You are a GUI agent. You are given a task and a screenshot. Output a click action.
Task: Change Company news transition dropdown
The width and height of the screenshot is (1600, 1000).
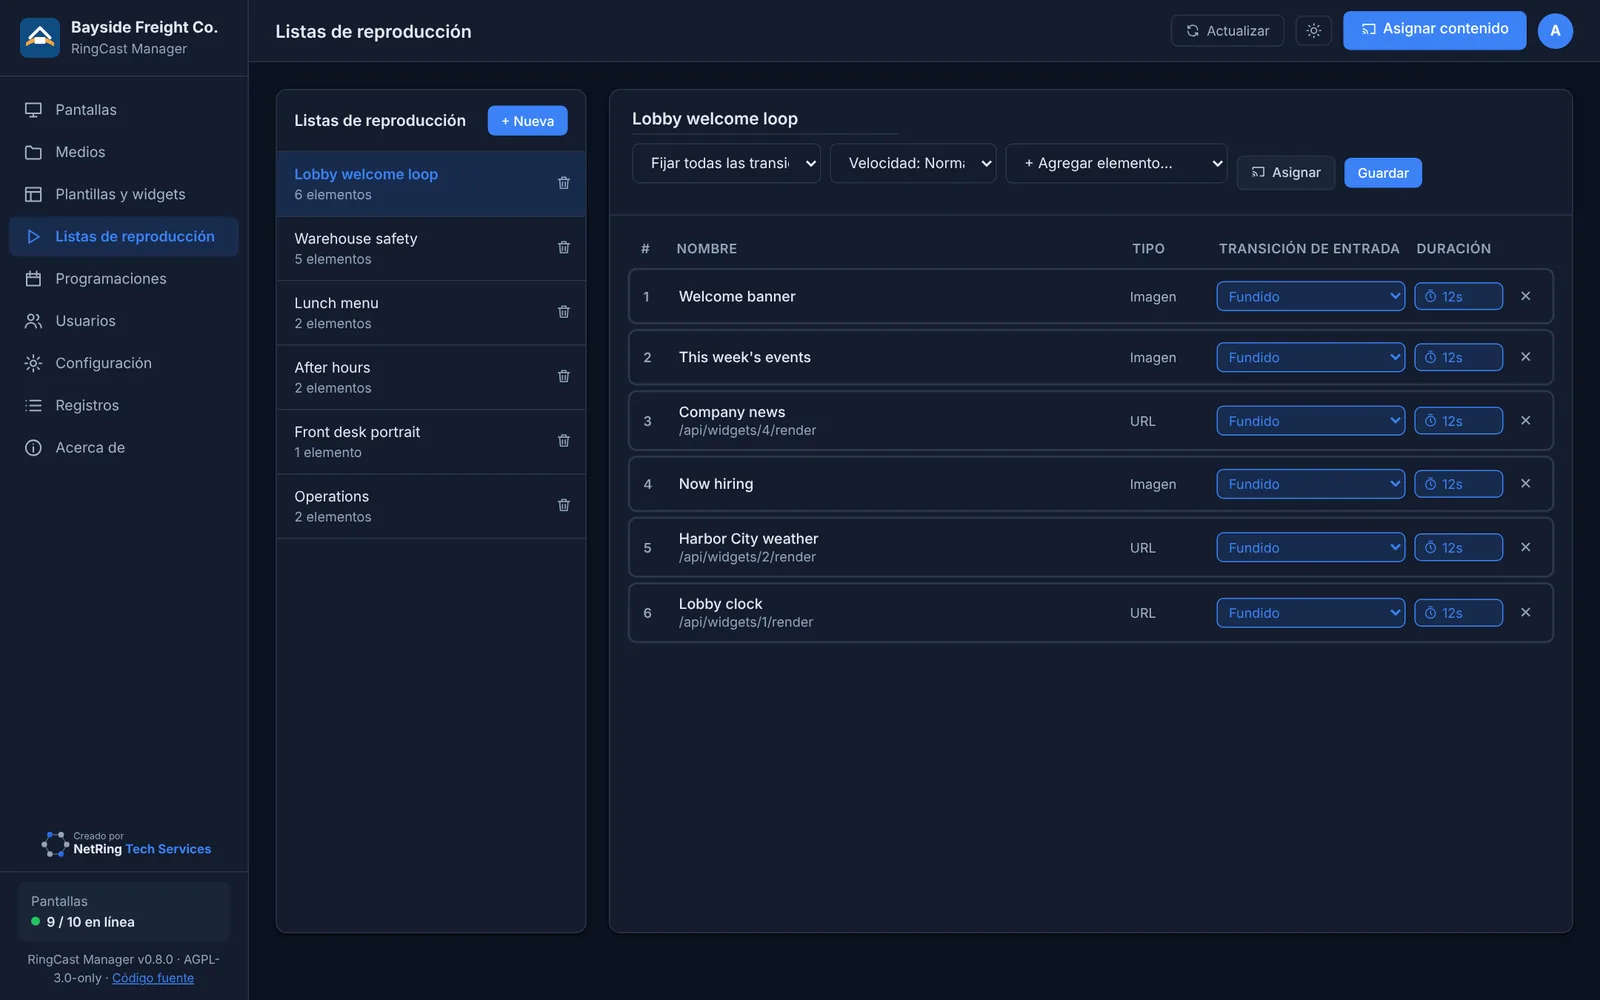[x=1311, y=421]
